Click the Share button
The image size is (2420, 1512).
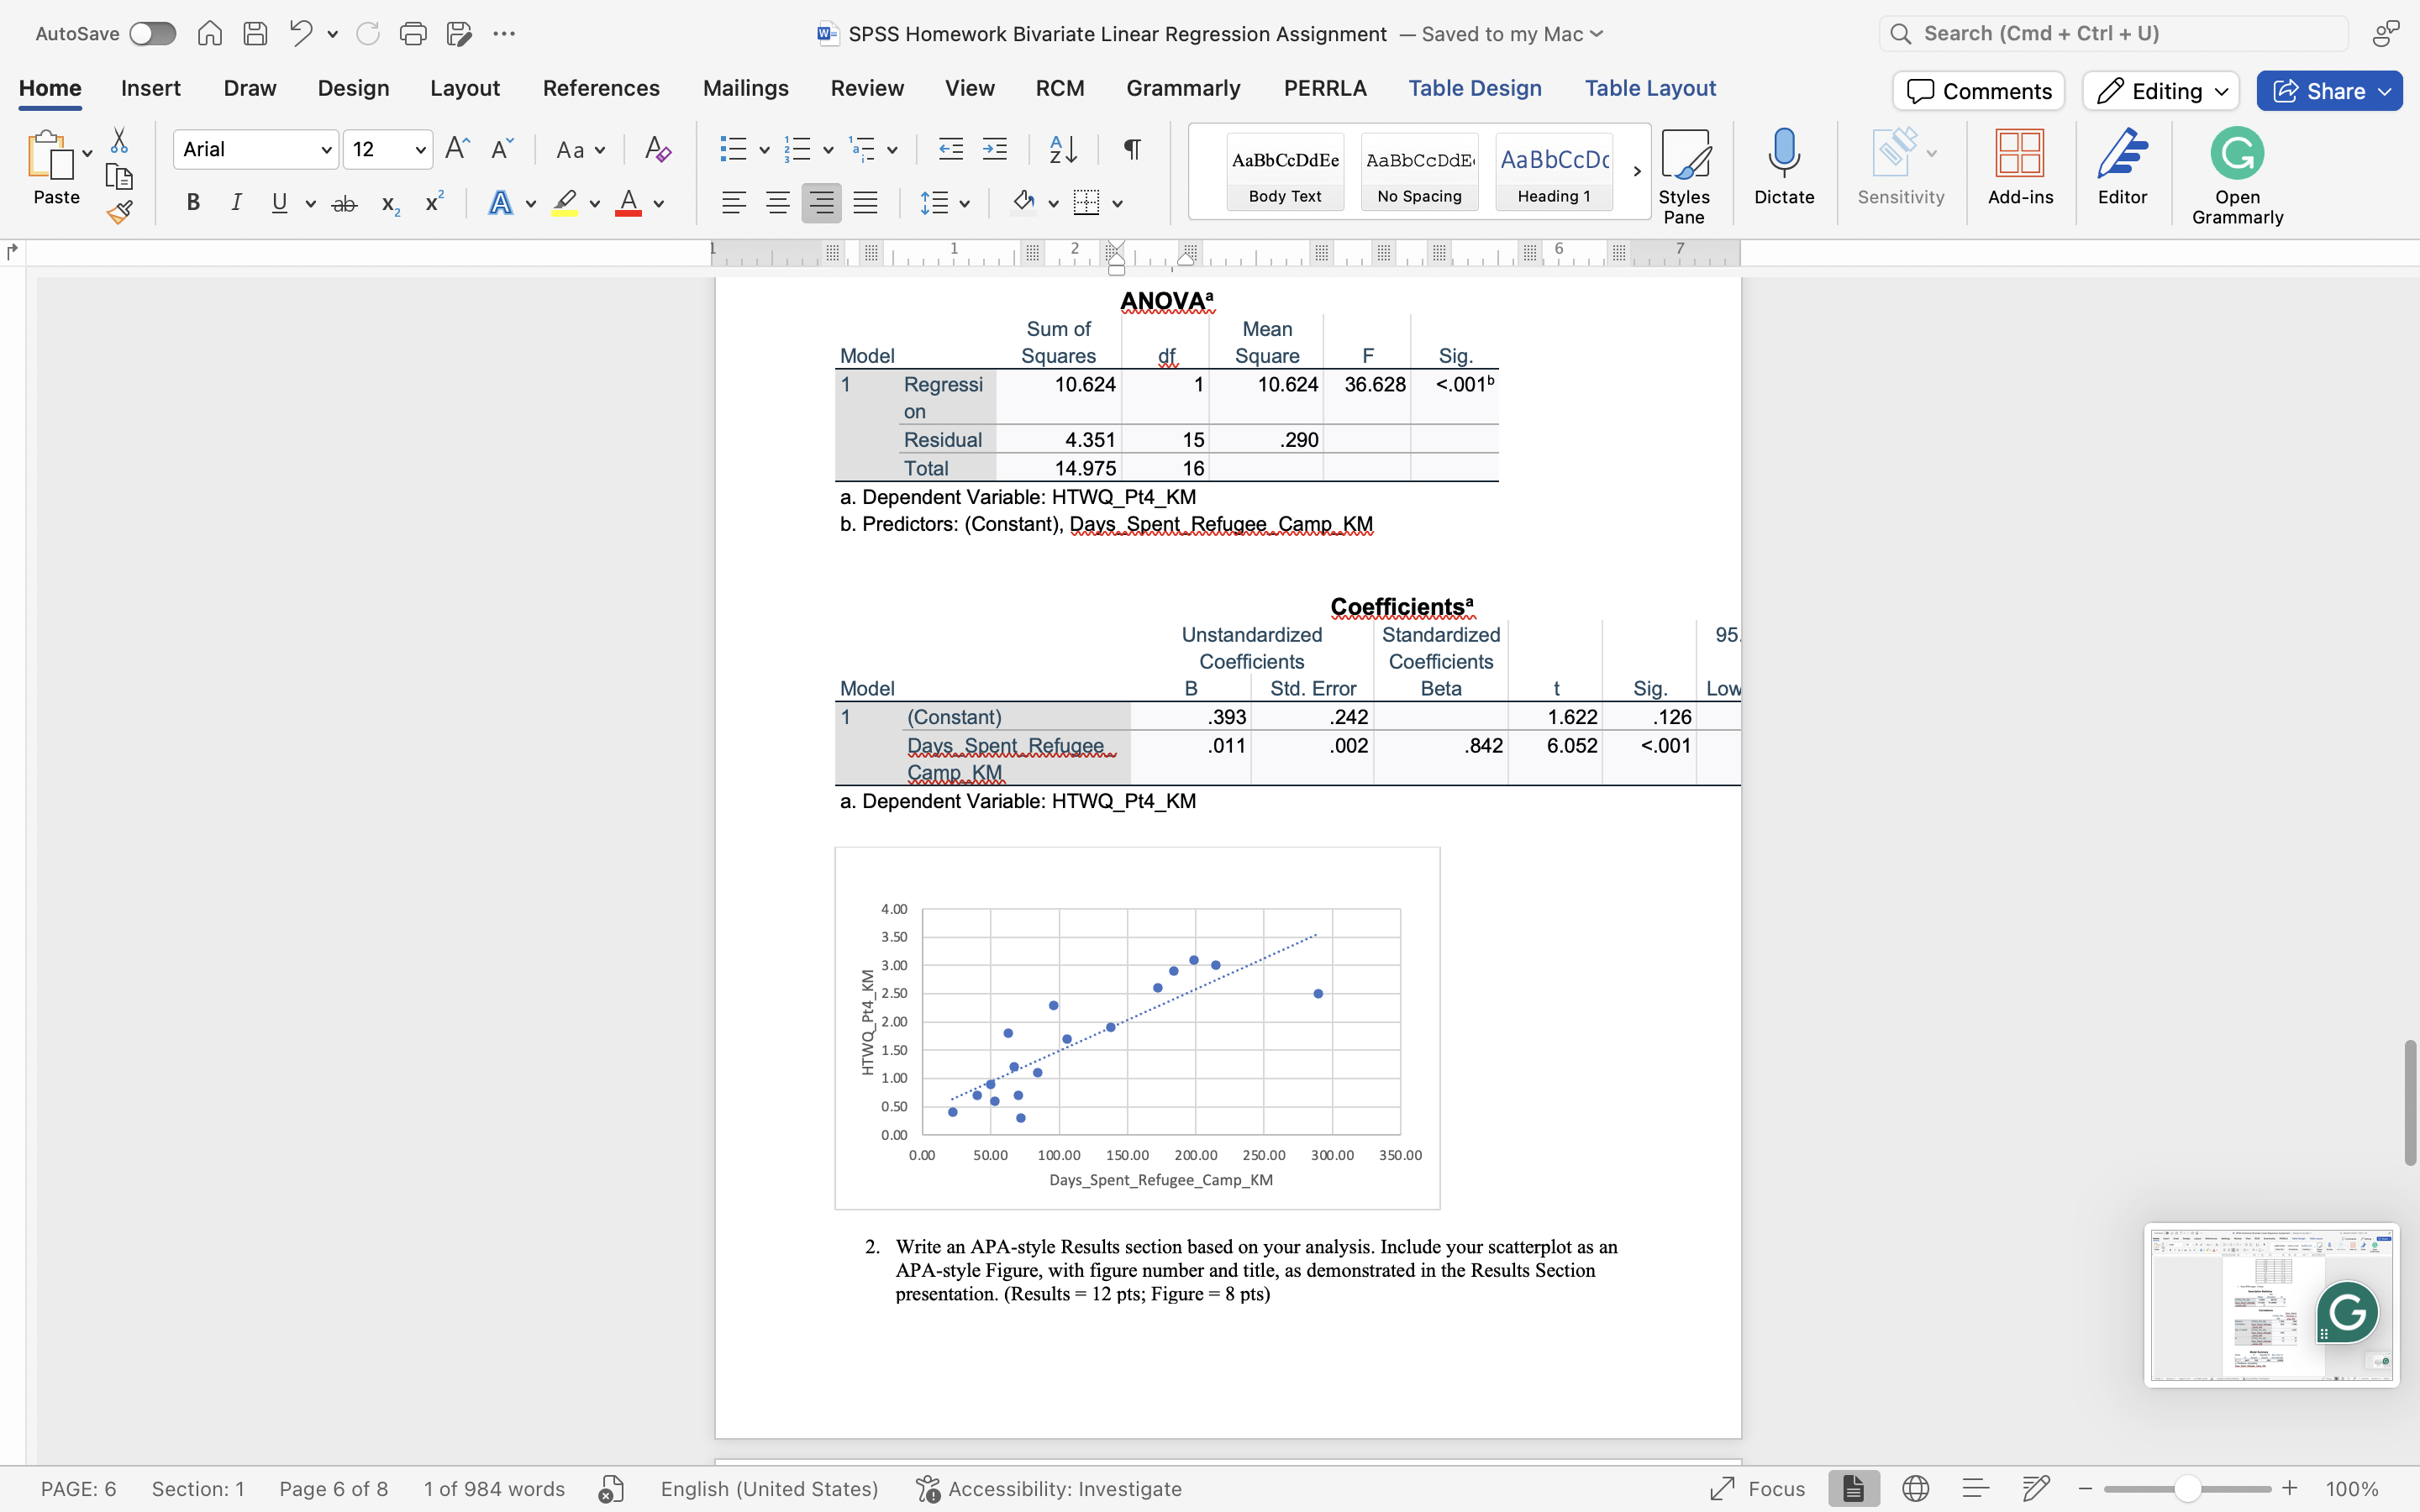[2328, 90]
